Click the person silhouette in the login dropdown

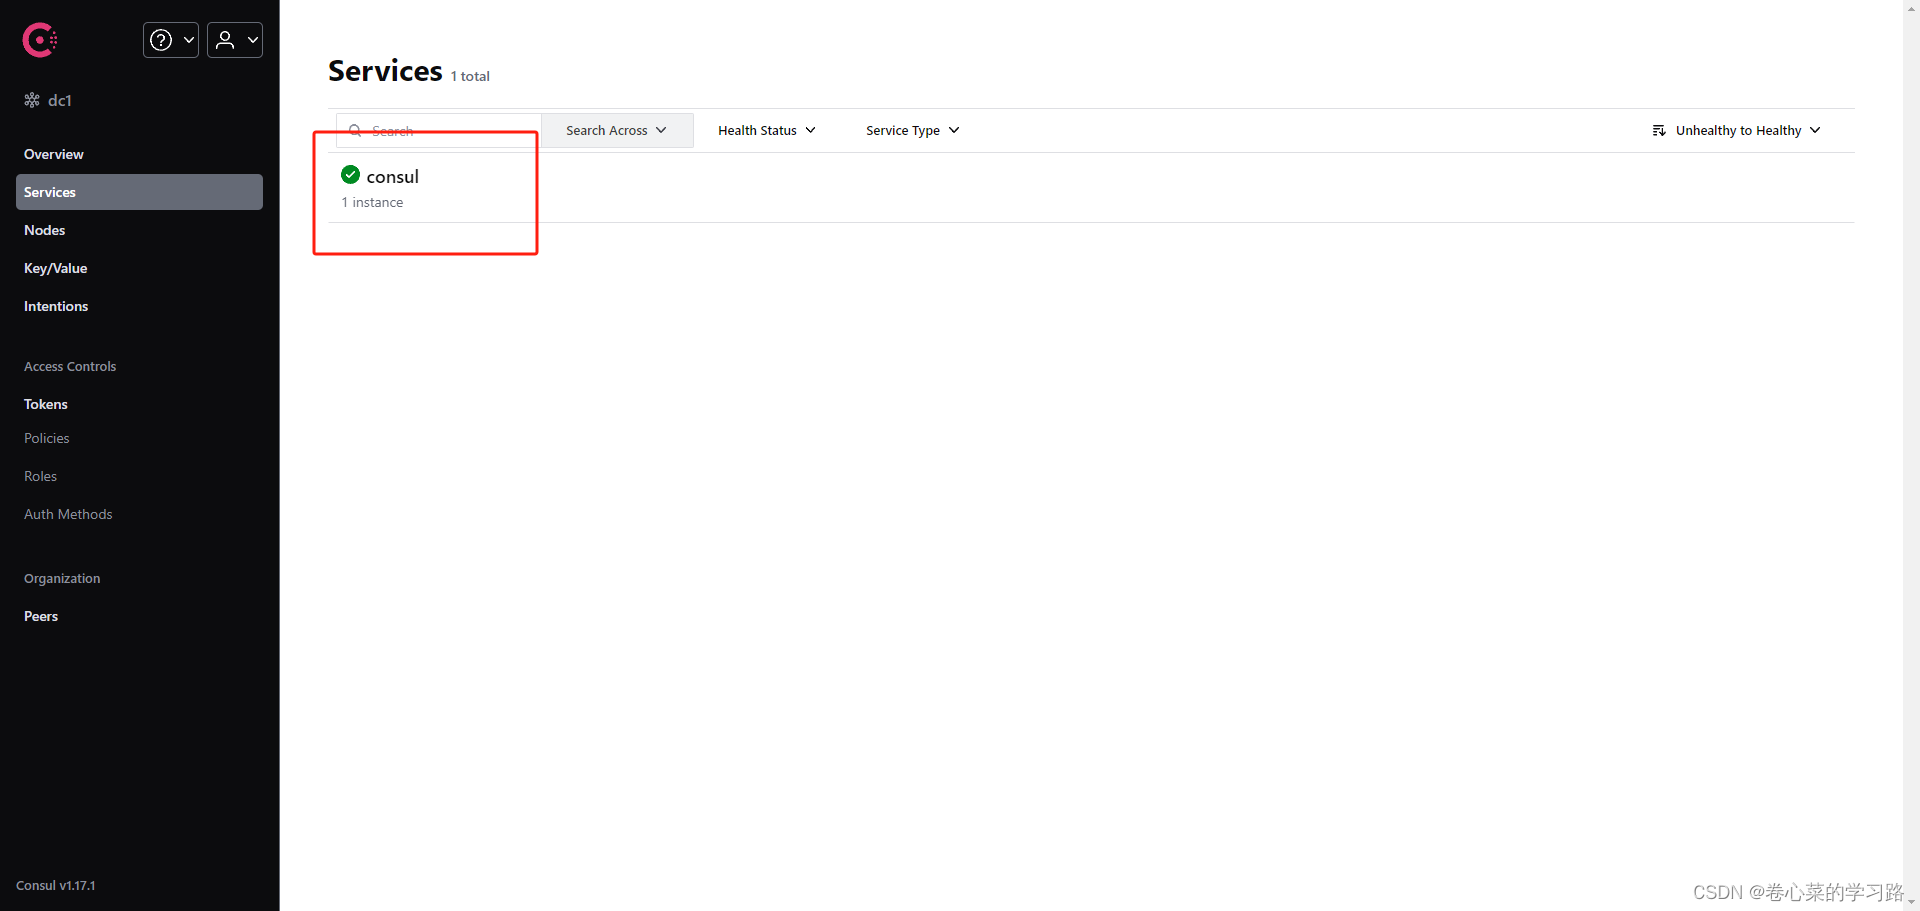coord(225,40)
